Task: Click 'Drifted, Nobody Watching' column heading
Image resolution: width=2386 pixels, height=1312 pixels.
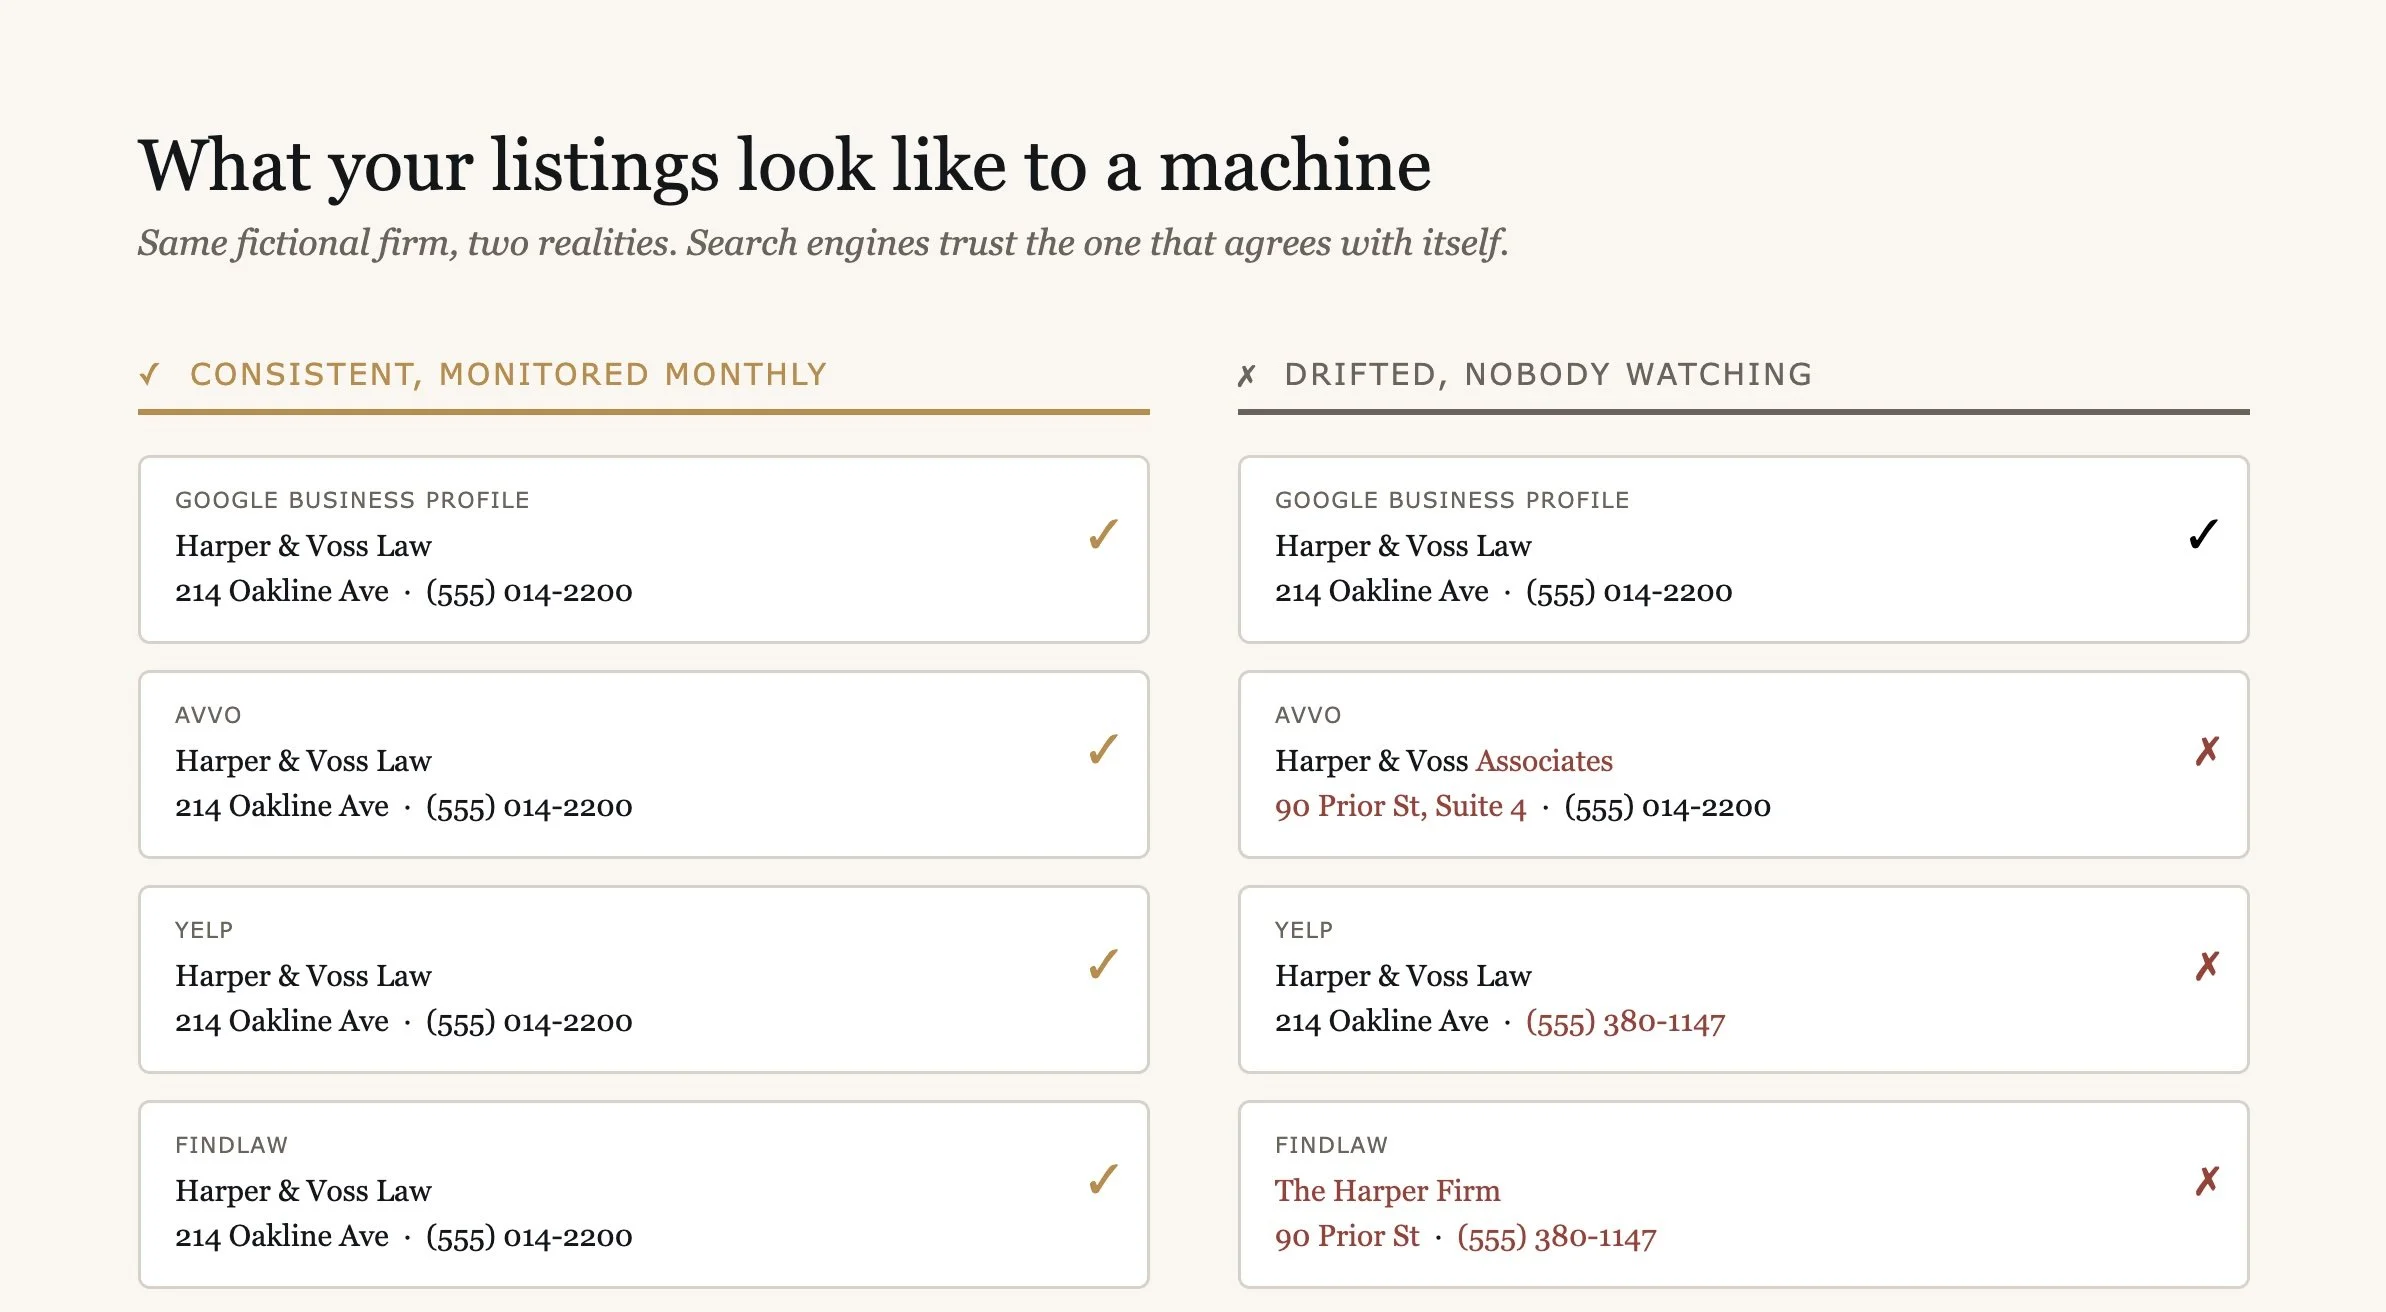Action: pyautogui.click(x=1548, y=374)
